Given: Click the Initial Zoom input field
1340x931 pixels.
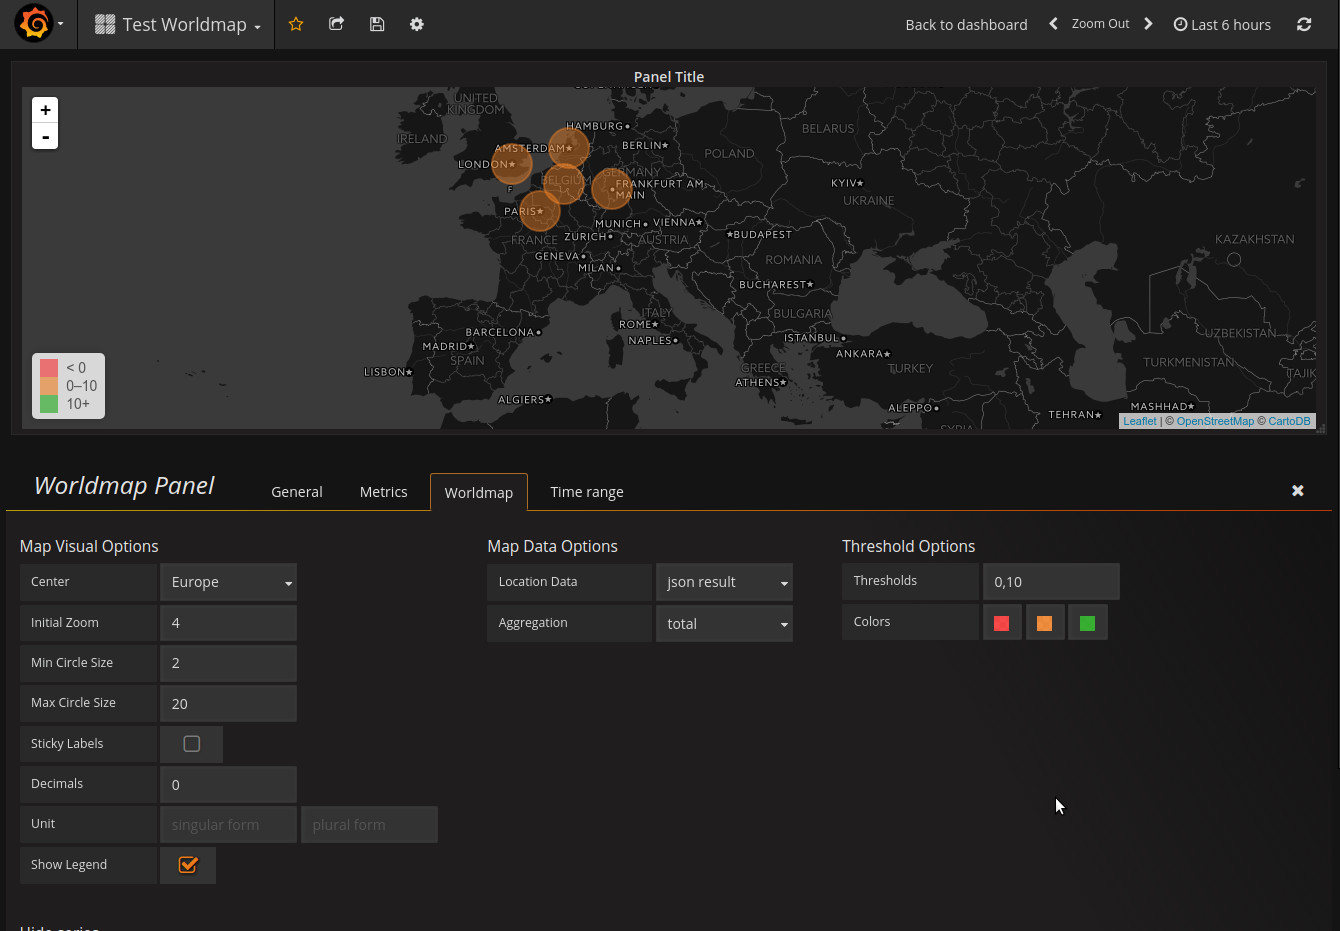Looking at the screenshot, I should coord(228,623).
